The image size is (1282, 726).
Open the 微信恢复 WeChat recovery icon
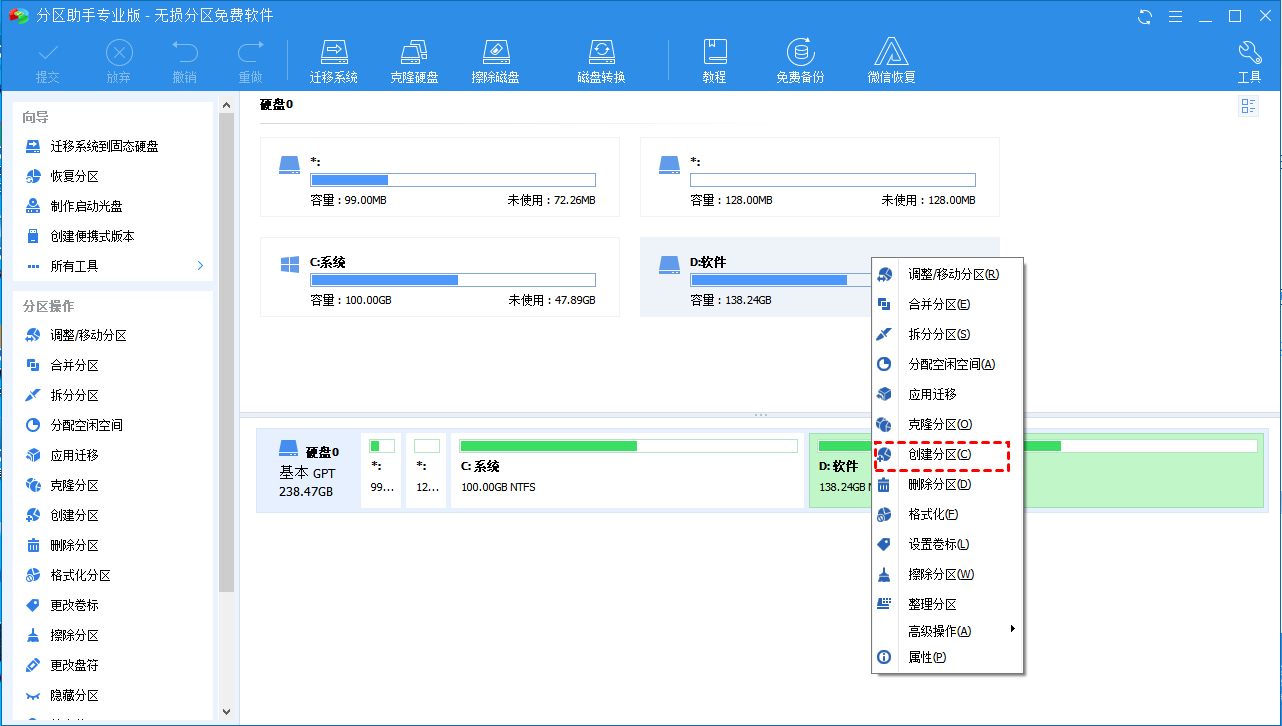click(891, 61)
